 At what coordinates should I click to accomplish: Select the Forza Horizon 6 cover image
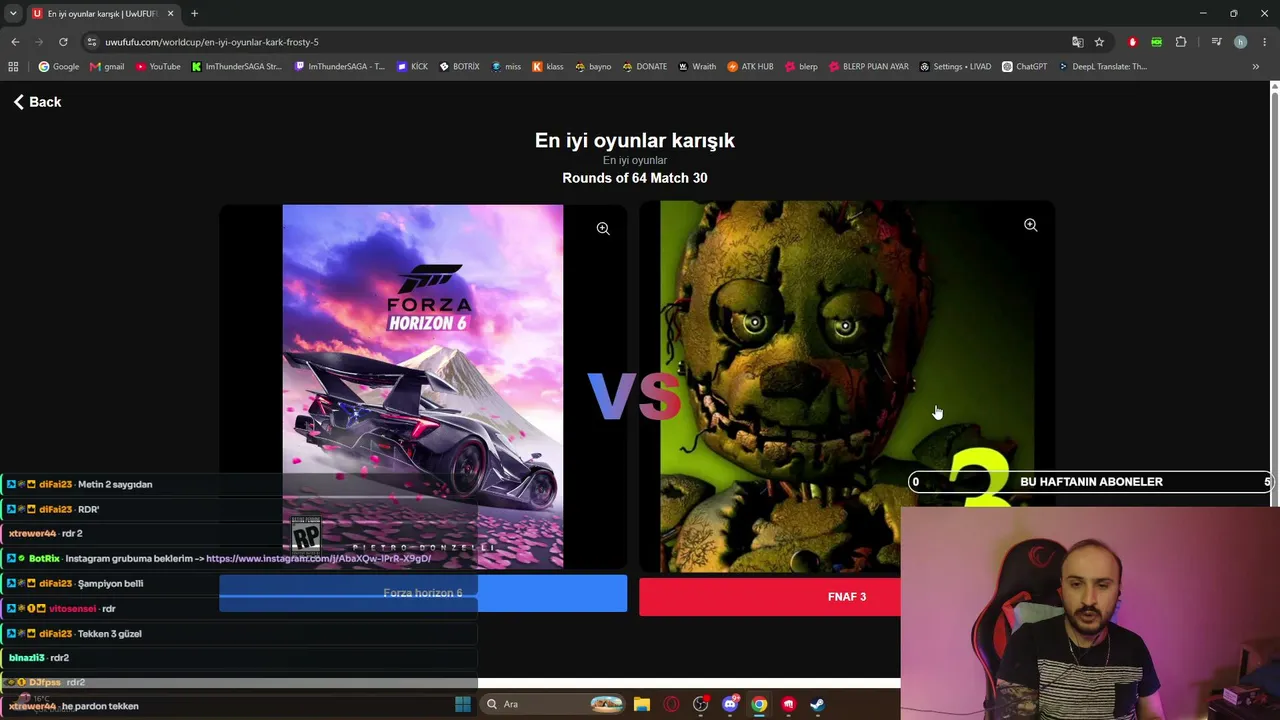click(x=423, y=387)
